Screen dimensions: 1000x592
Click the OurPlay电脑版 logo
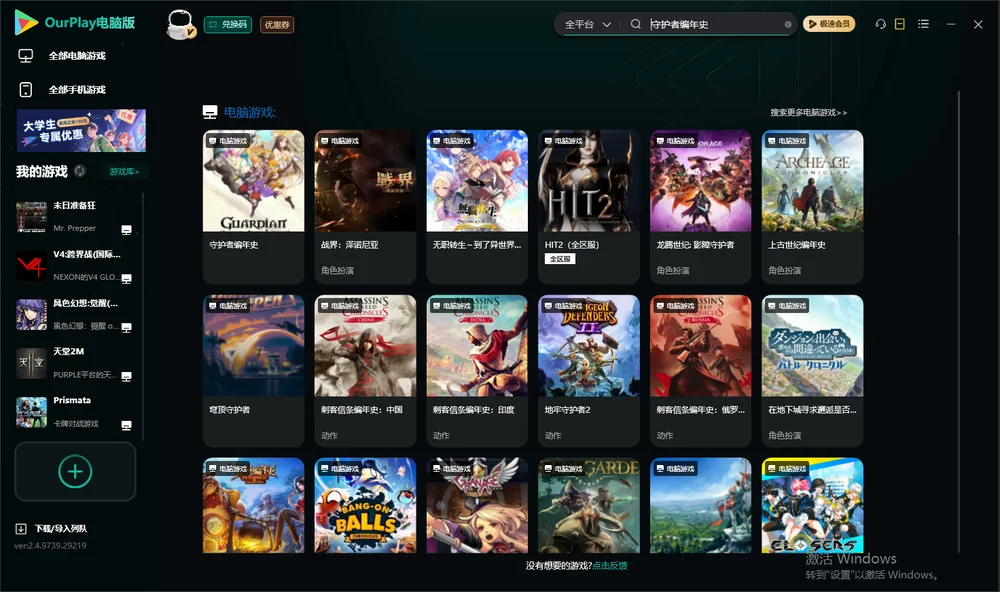[x=75, y=23]
